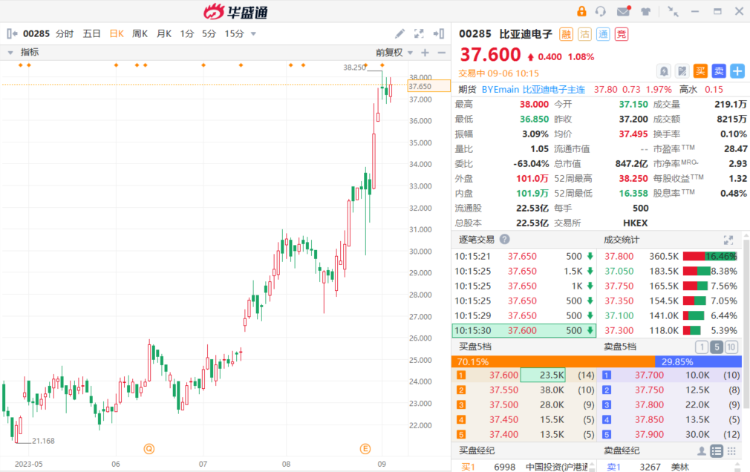Click the 37.800 trade statistics bar

point(710,256)
